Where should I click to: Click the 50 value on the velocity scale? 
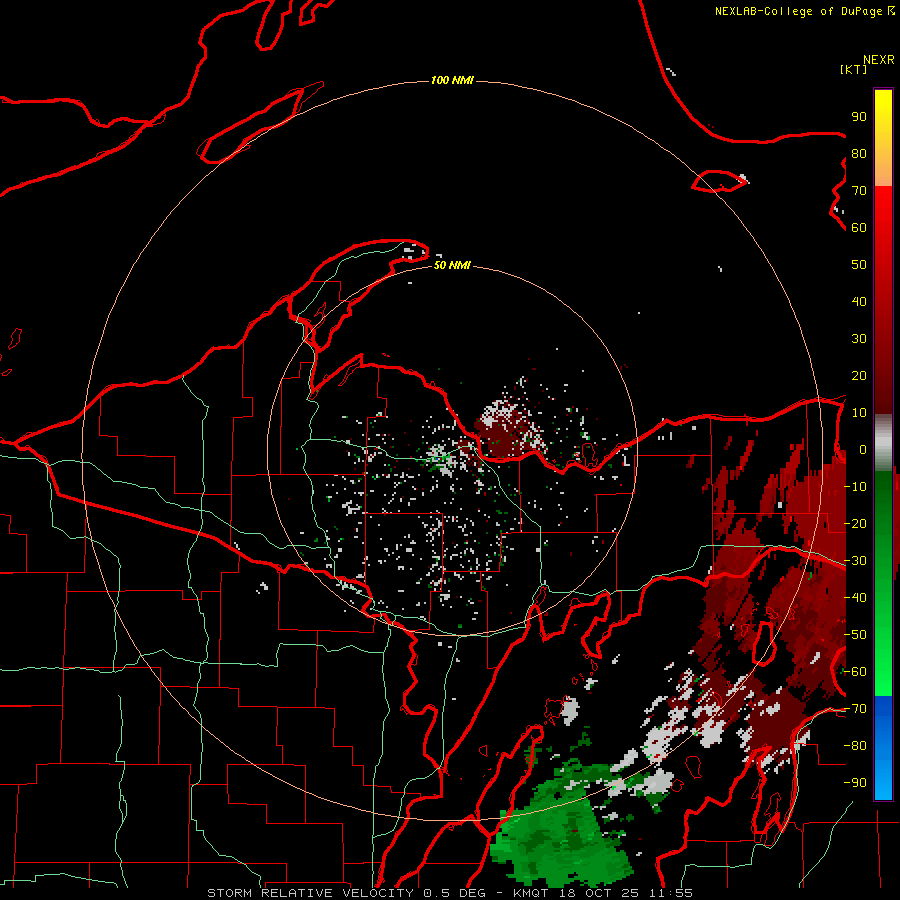tap(859, 265)
